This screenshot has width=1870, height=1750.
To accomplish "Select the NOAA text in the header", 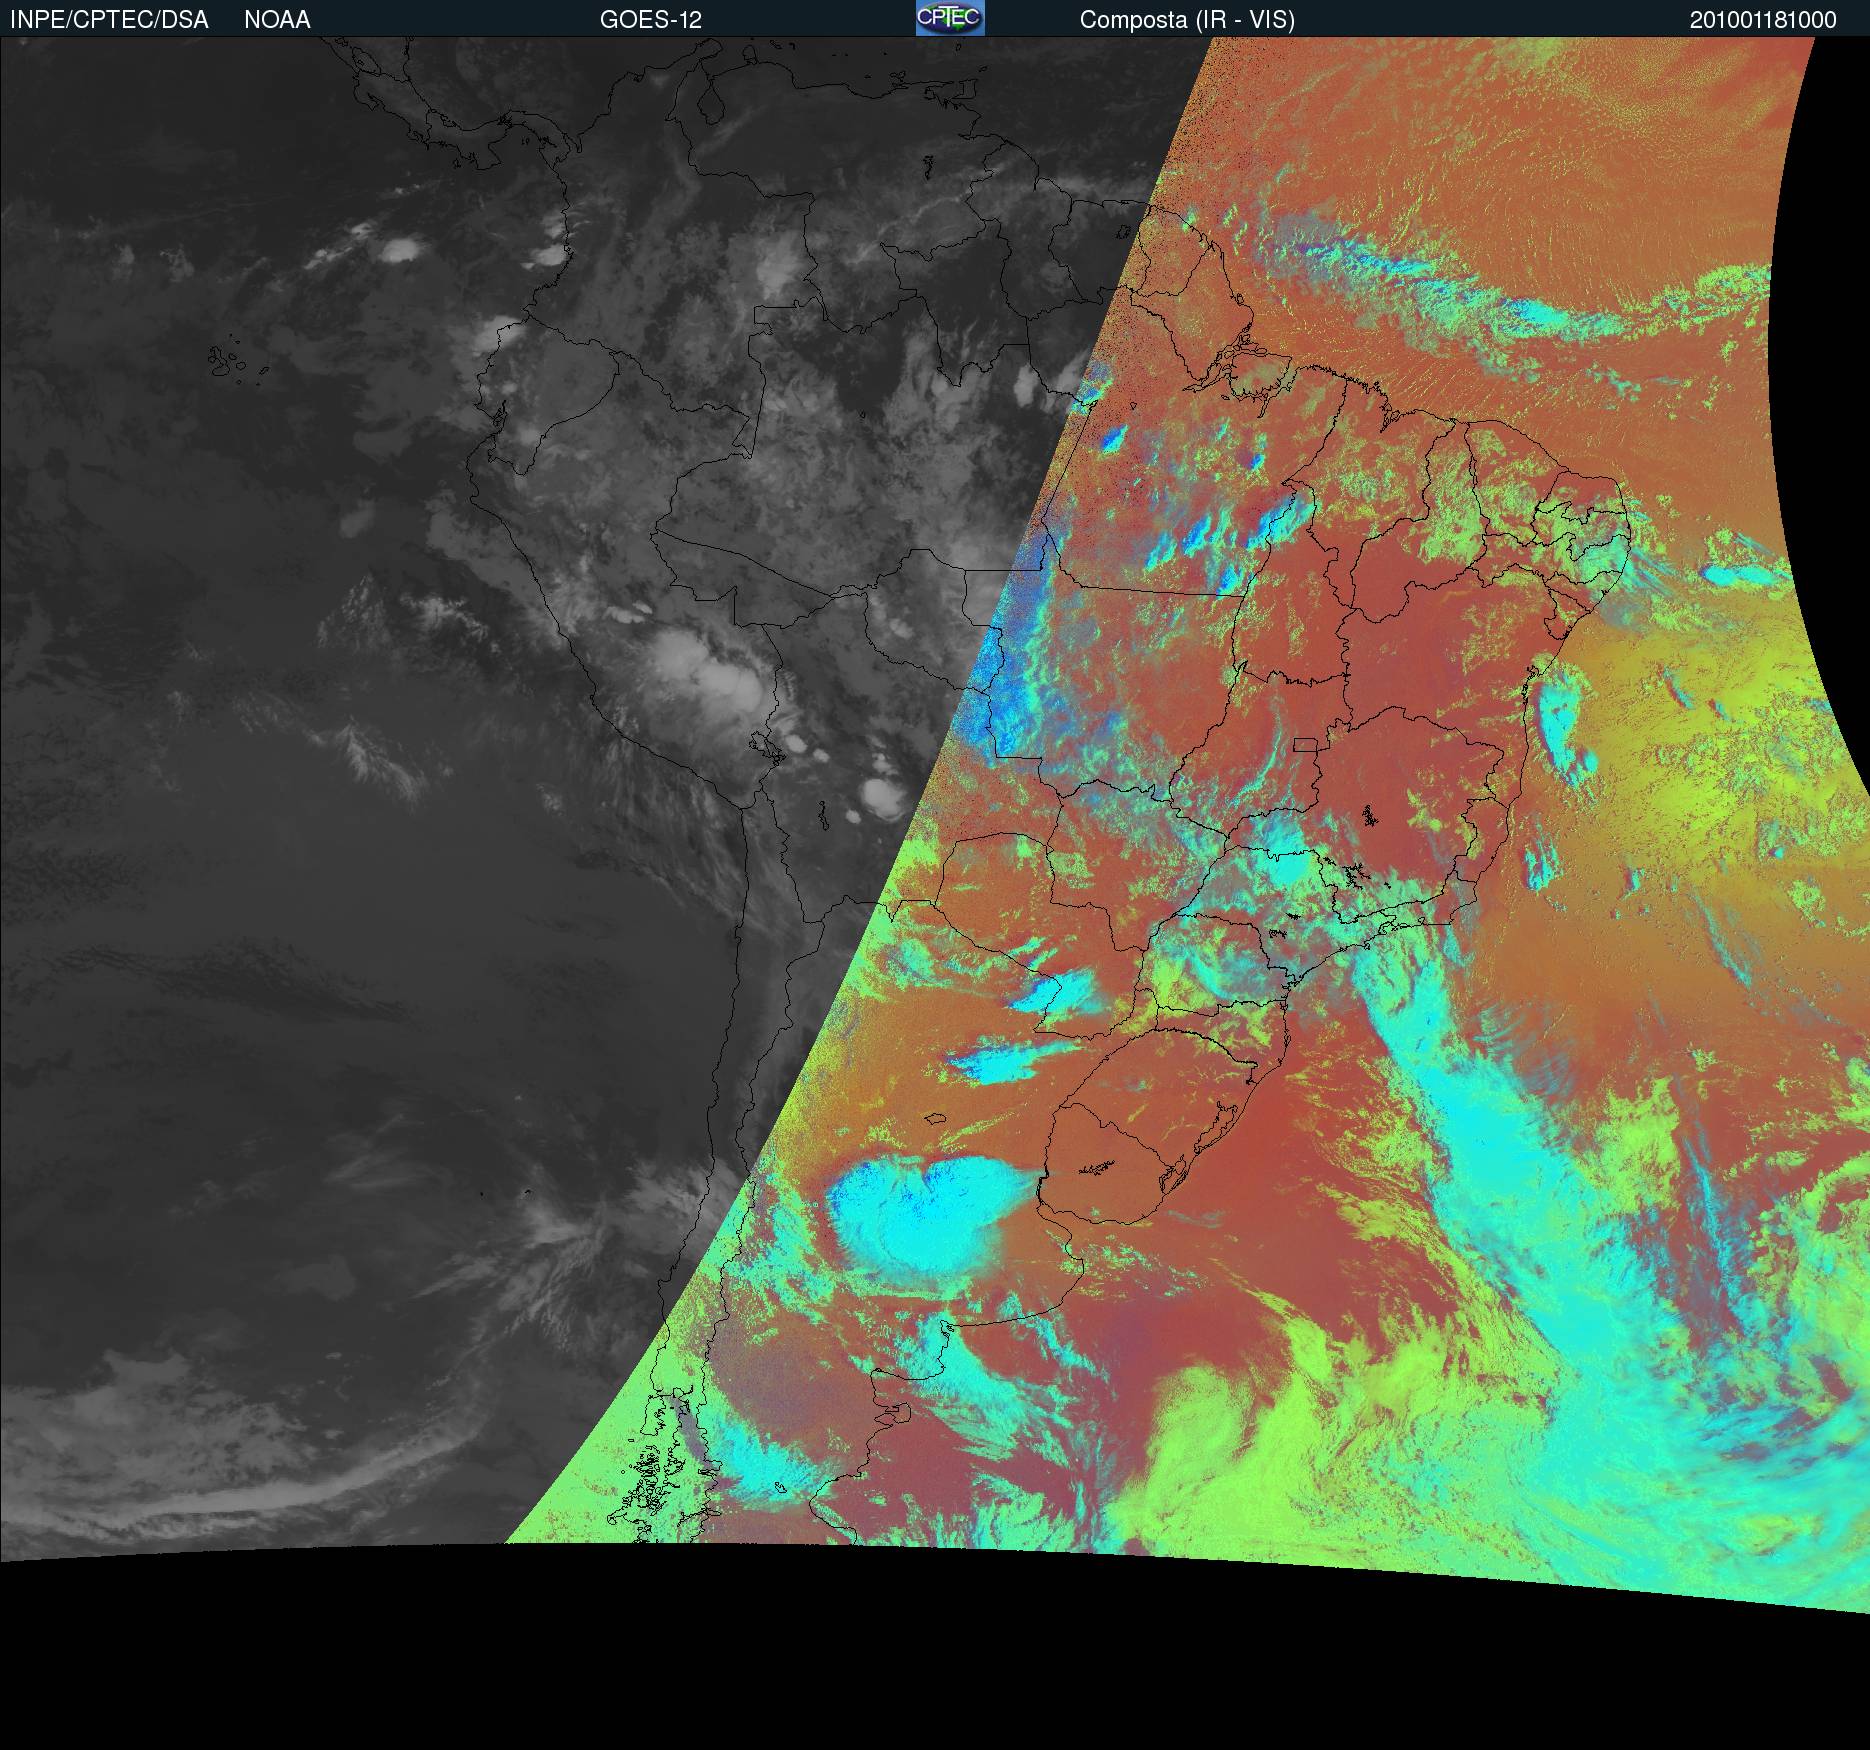I will [277, 20].
